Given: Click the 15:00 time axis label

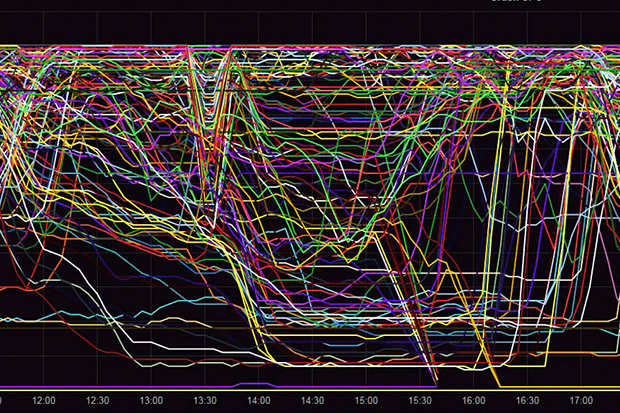Looking at the screenshot, I should 366,401.
